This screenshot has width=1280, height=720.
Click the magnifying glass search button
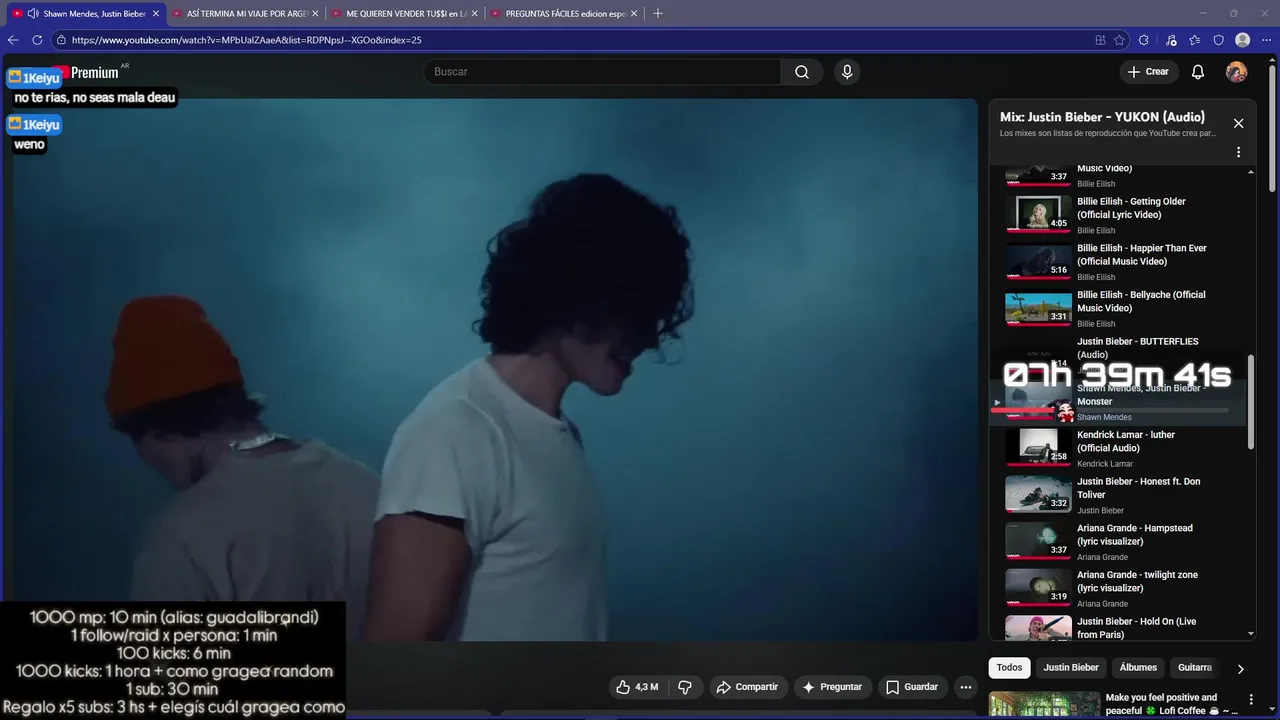[x=802, y=72]
